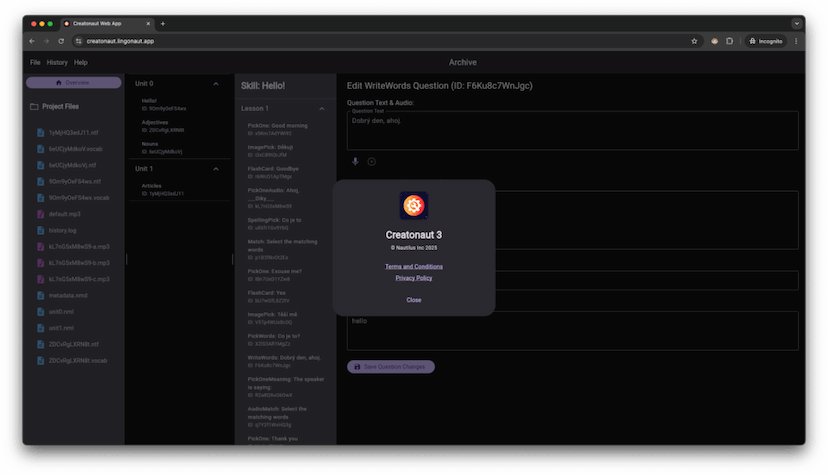The height and width of the screenshot is (475, 828).
Task: Open the History menu
Action: click(57, 62)
